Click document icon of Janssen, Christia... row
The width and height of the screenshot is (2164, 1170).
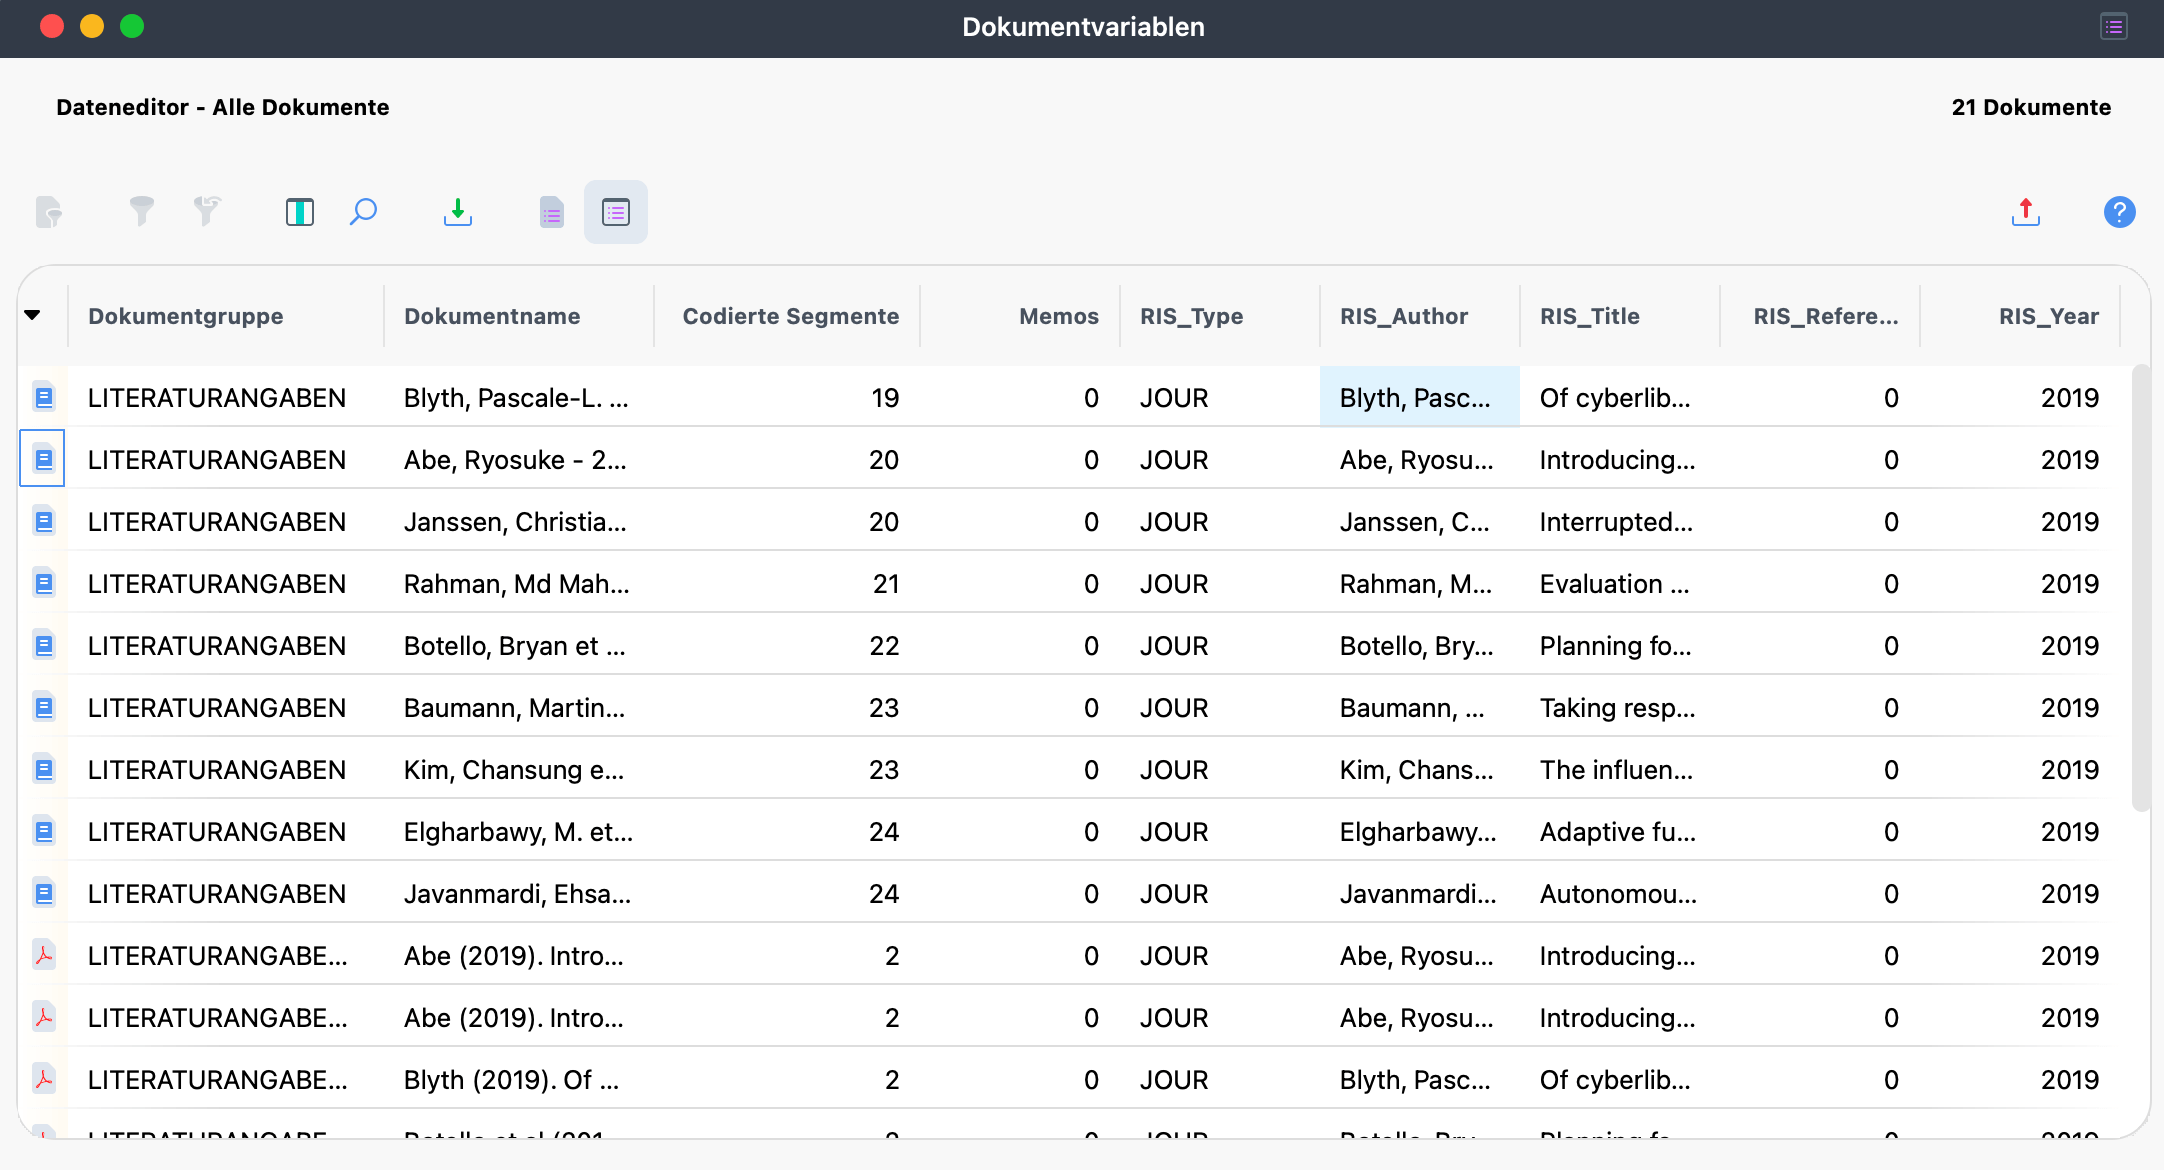tap(43, 521)
